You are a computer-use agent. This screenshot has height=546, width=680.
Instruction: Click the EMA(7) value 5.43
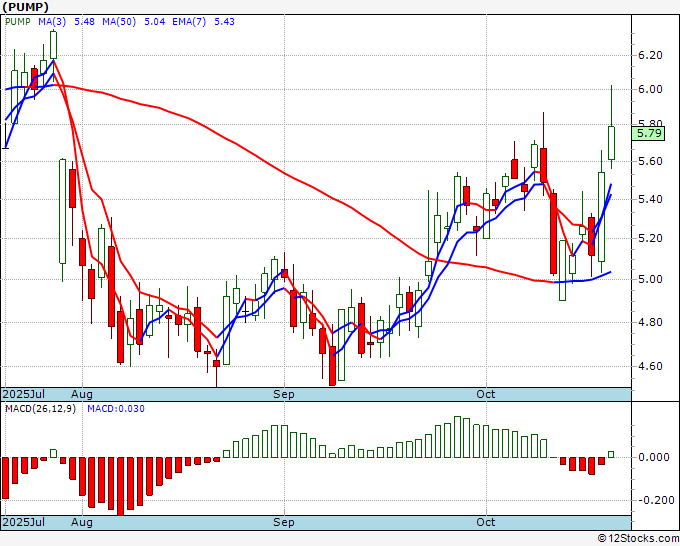(x=224, y=22)
